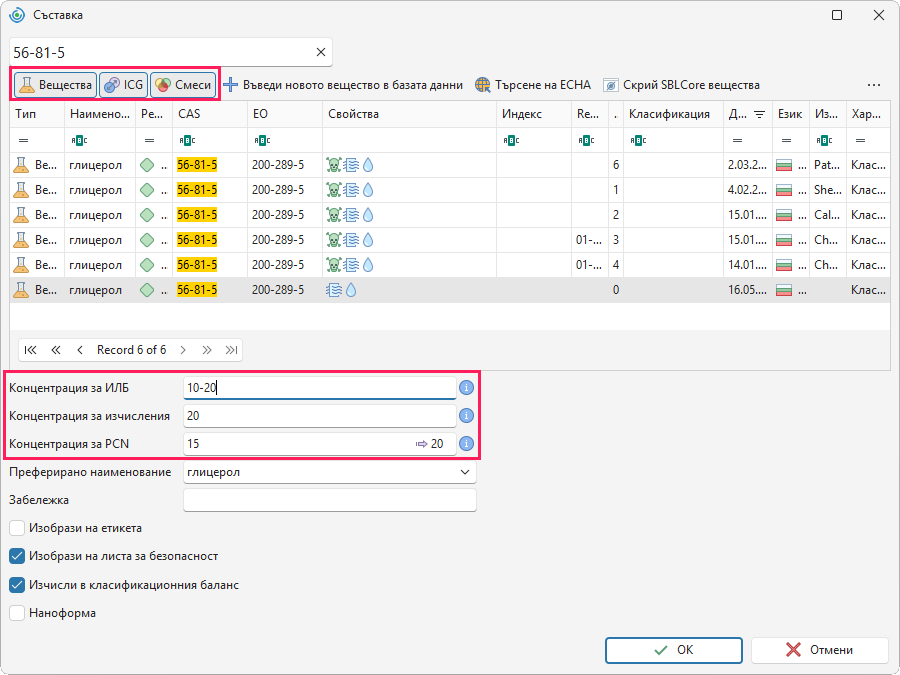
Task: Click Въведи новото вещество в базата данни
Action: click(343, 85)
